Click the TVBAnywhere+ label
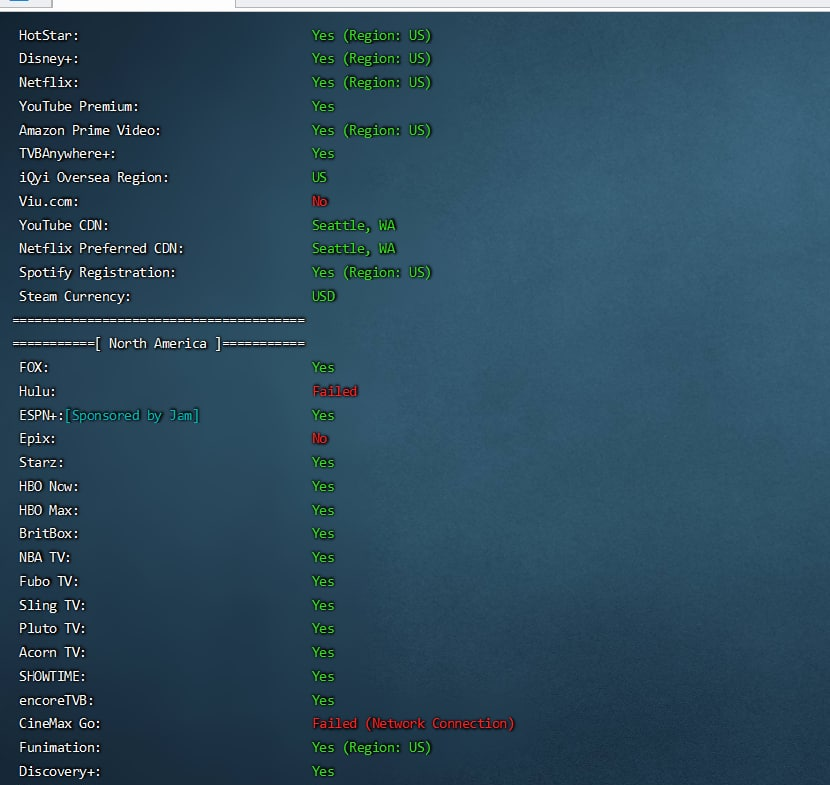Image resolution: width=830 pixels, height=785 pixels. pyautogui.click(x=67, y=154)
